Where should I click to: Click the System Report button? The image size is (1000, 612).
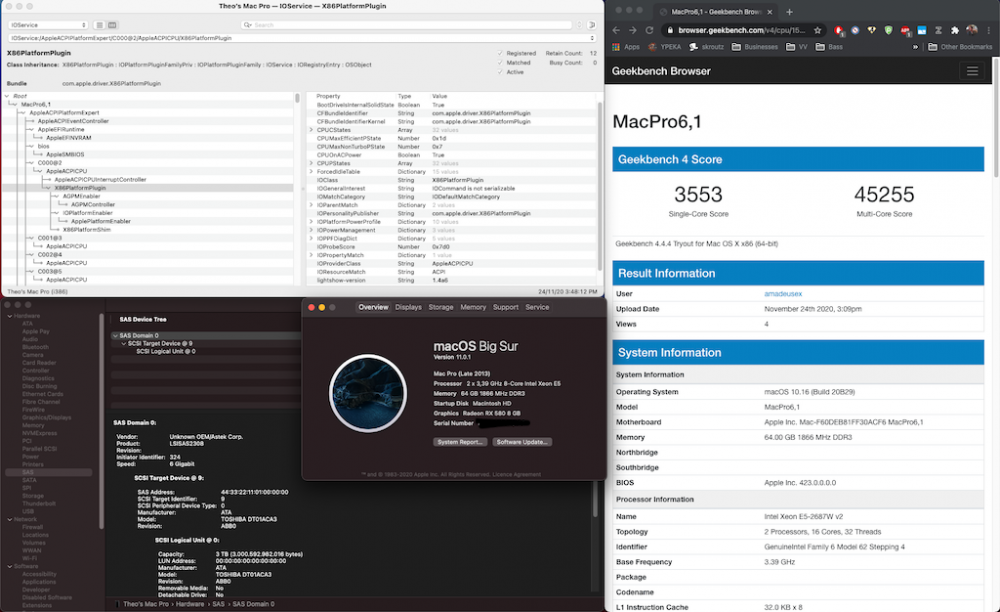pyautogui.click(x=460, y=442)
